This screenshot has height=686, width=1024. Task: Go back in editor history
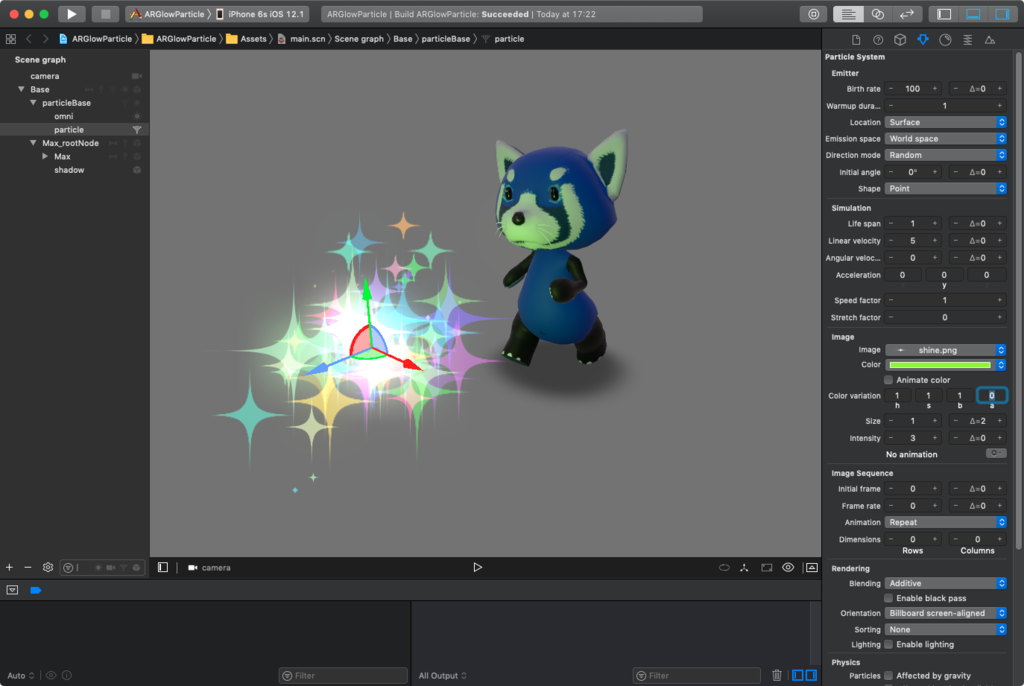(29, 39)
